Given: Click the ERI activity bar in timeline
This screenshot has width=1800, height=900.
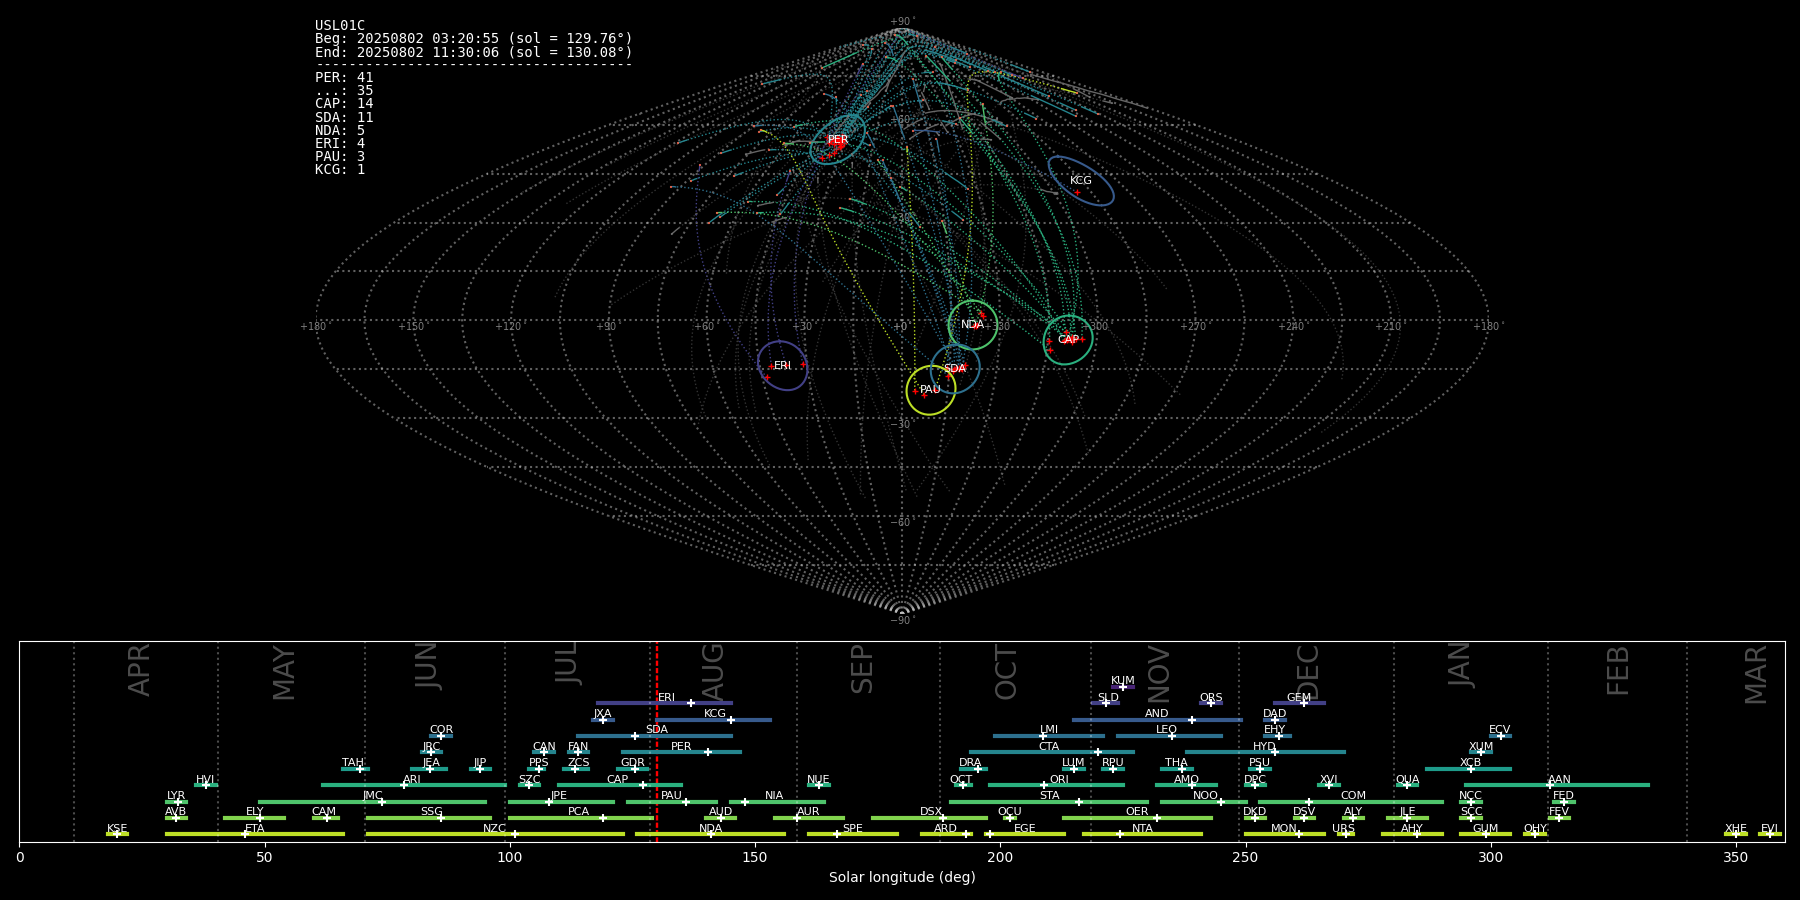Looking at the screenshot, I should click(x=664, y=703).
